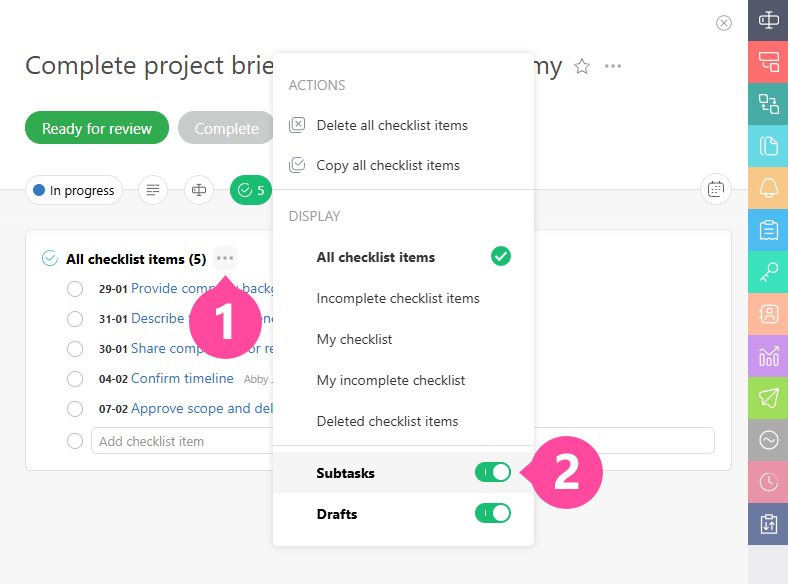Open the Confirm timeline checklist link

point(182,379)
